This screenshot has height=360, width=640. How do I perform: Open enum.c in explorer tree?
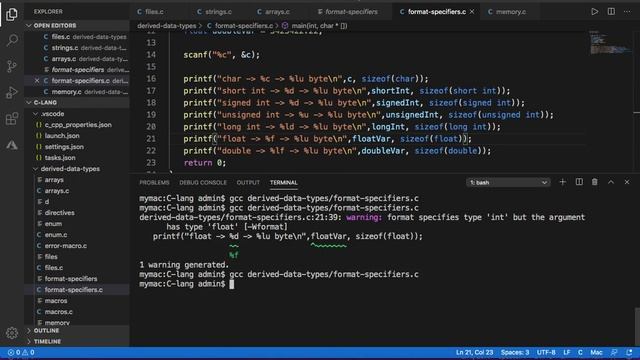56,235
